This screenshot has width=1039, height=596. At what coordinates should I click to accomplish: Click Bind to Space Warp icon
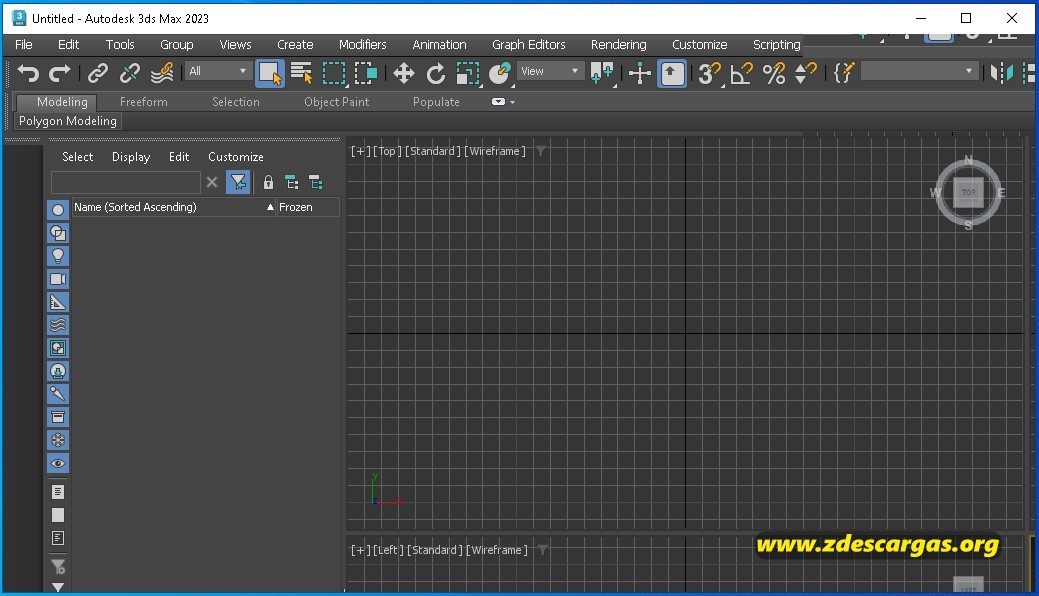pyautogui.click(x=162, y=72)
